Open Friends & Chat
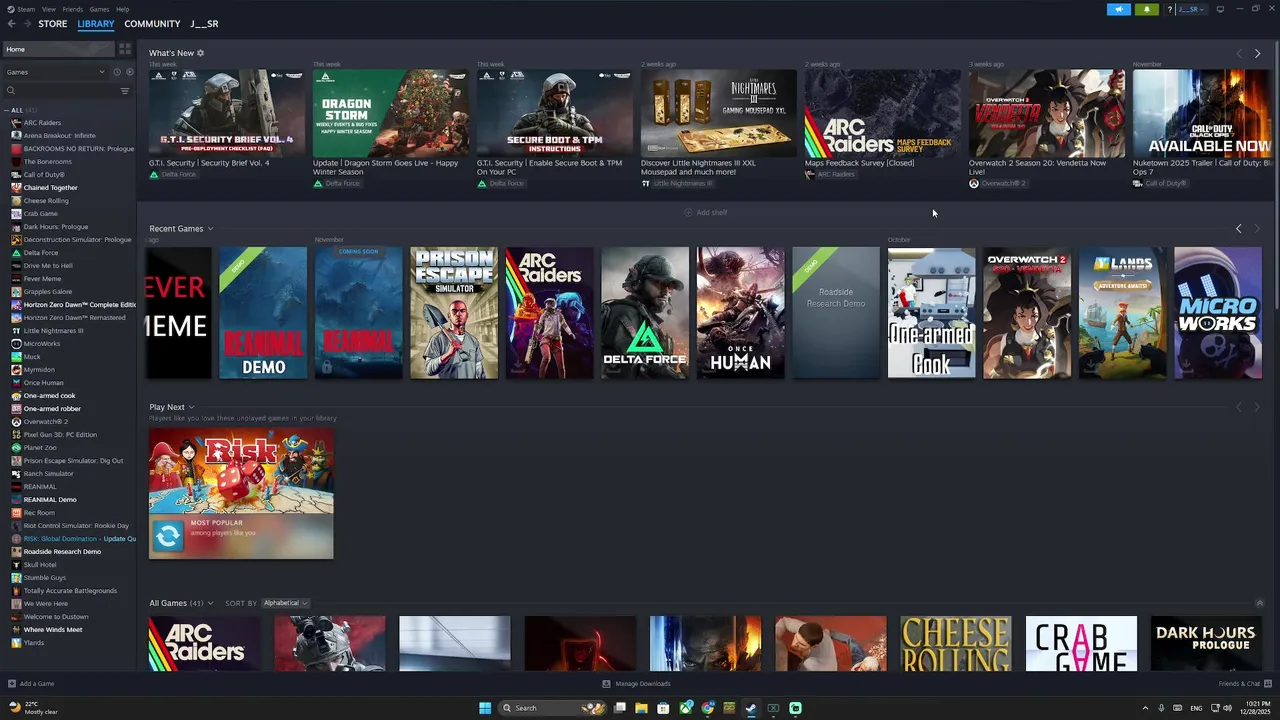The height and width of the screenshot is (720, 1280). click(1243, 684)
